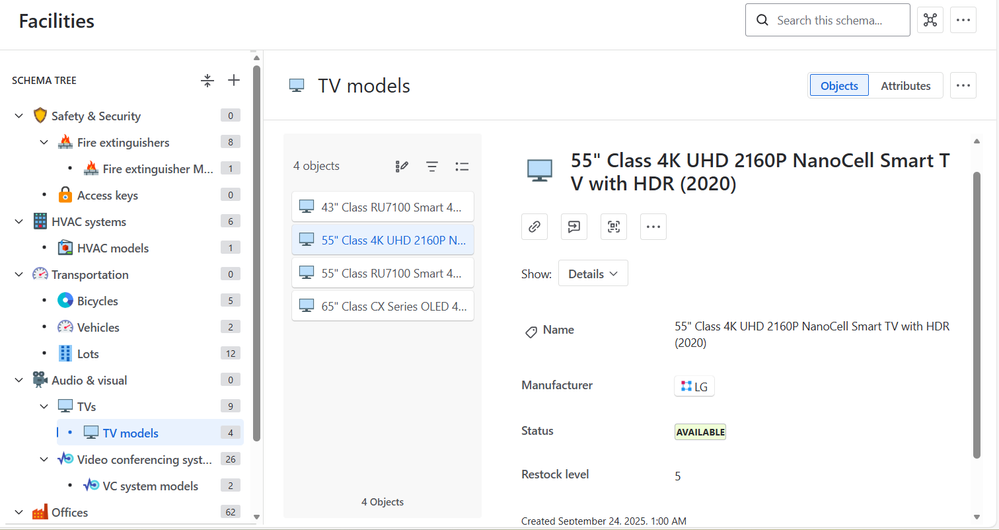
Task: Copy the object link with the chain icon
Action: [x=535, y=227]
